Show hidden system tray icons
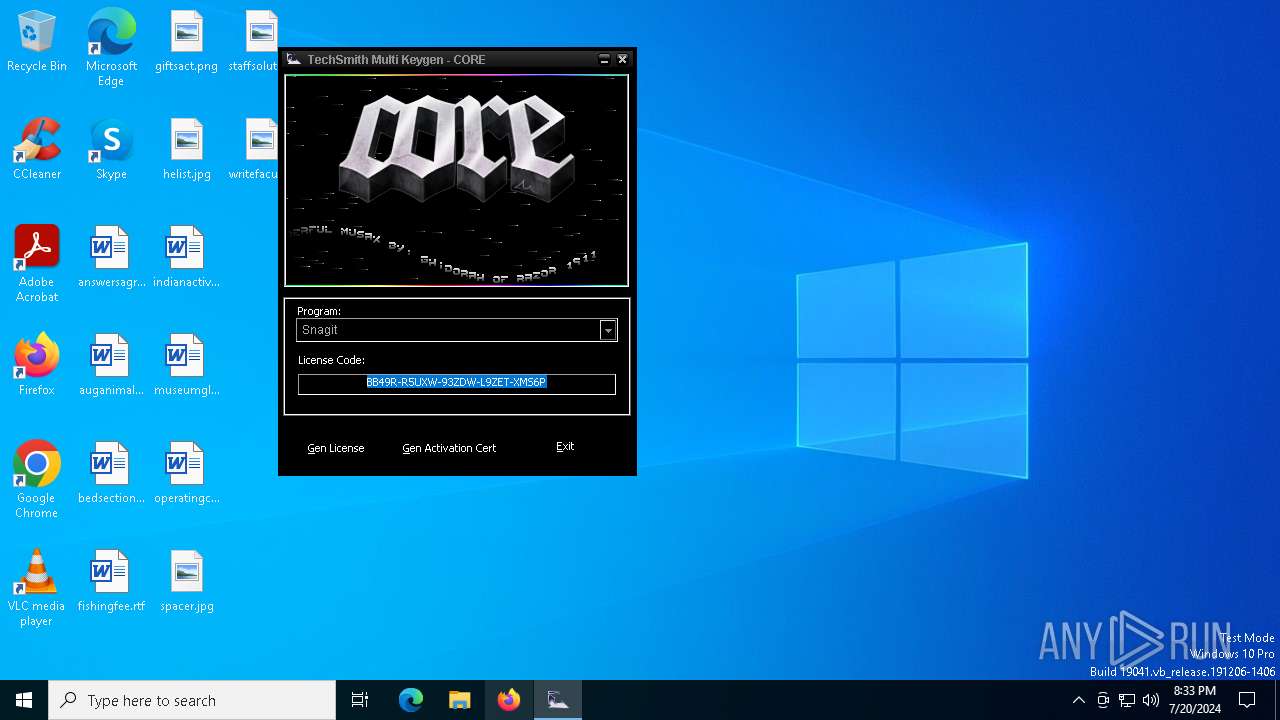This screenshot has height=720, width=1280. (1078, 700)
